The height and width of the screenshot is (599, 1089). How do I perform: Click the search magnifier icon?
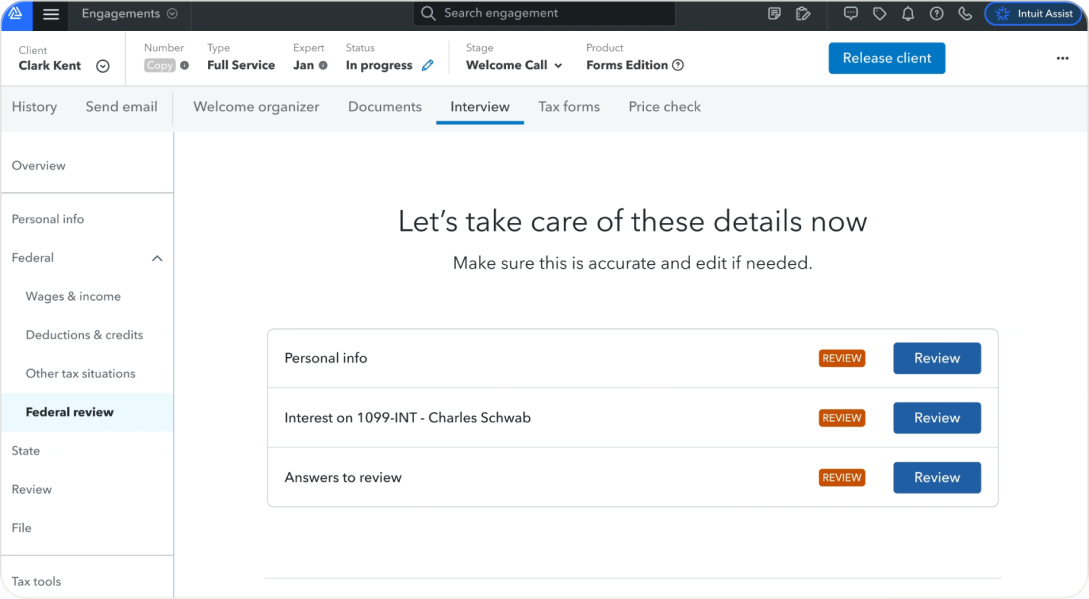click(428, 13)
